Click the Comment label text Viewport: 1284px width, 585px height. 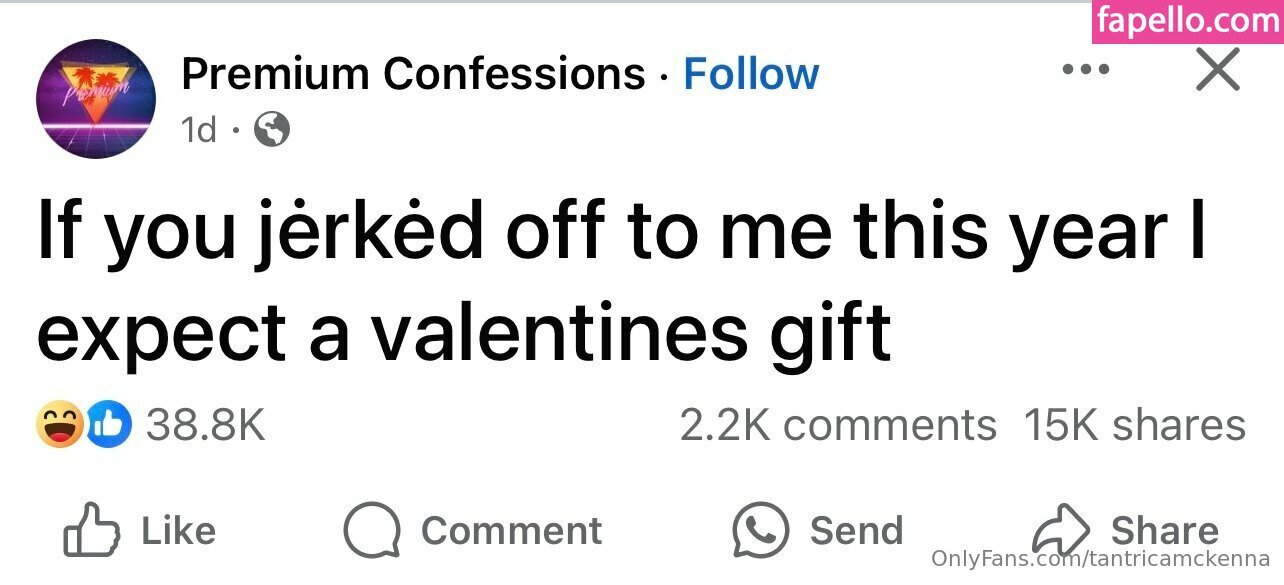click(511, 531)
